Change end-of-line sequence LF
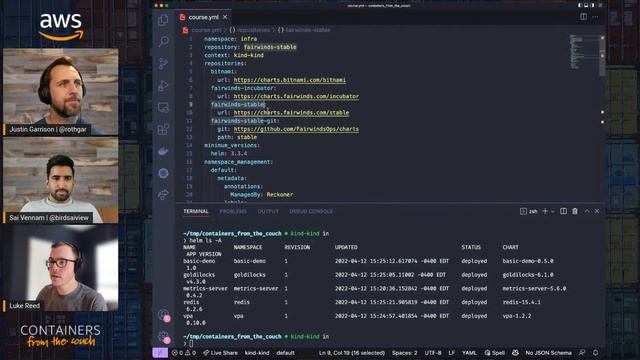The height and width of the screenshot is (360, 640). click(451, 353)
